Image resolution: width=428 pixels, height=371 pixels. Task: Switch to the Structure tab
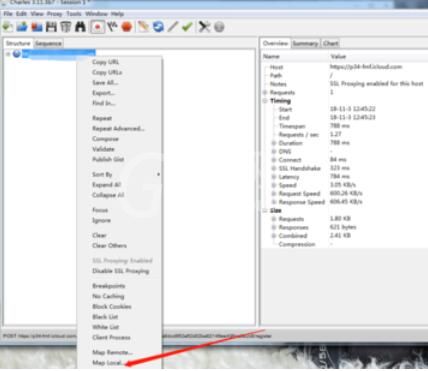18,44
